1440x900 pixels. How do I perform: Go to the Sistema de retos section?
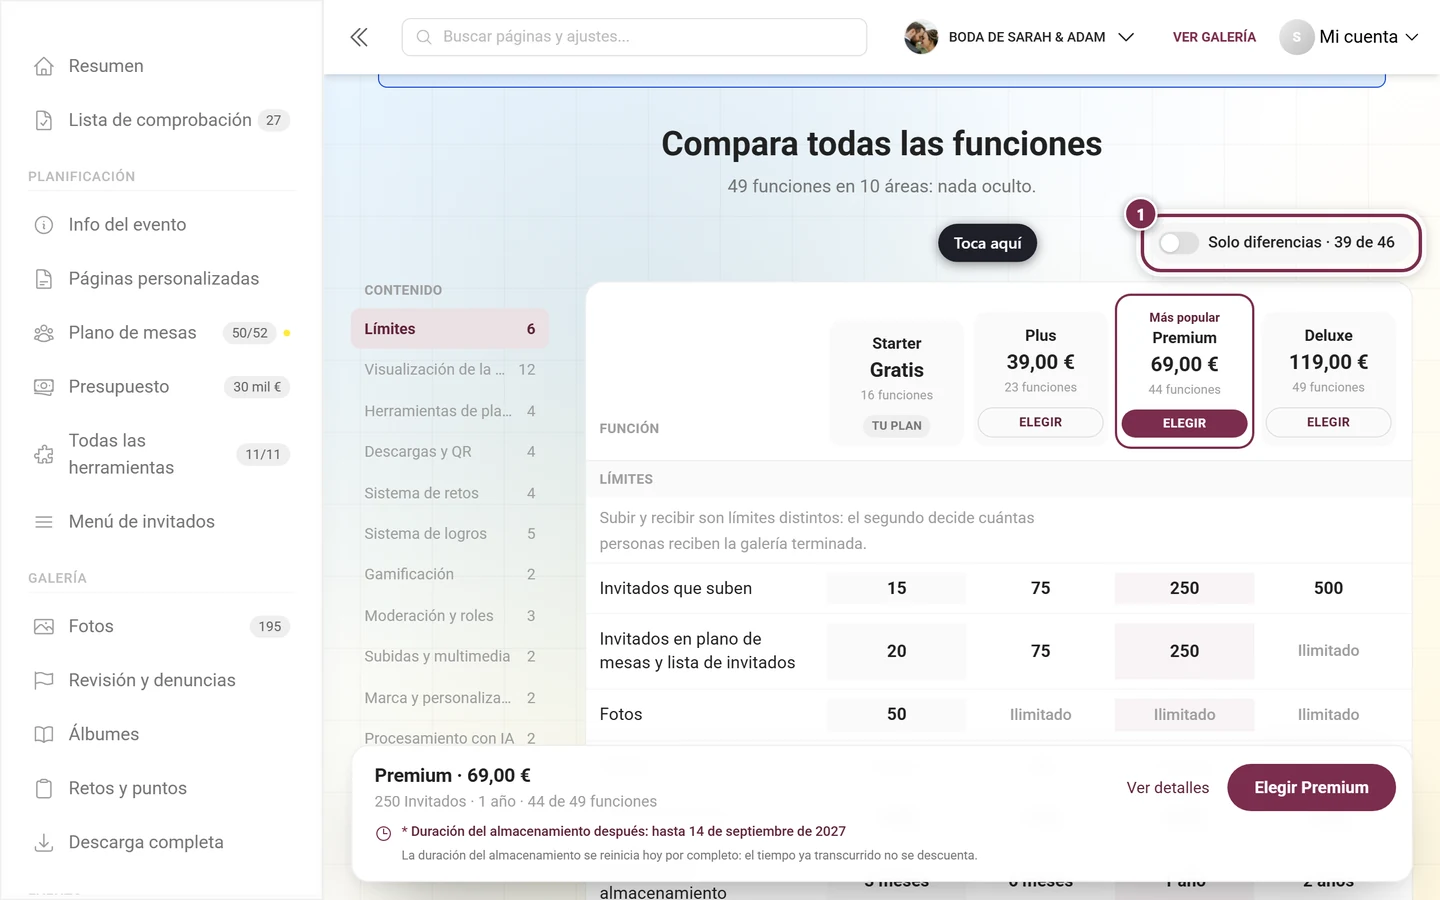pyautogui.click(x=450, y=493)
